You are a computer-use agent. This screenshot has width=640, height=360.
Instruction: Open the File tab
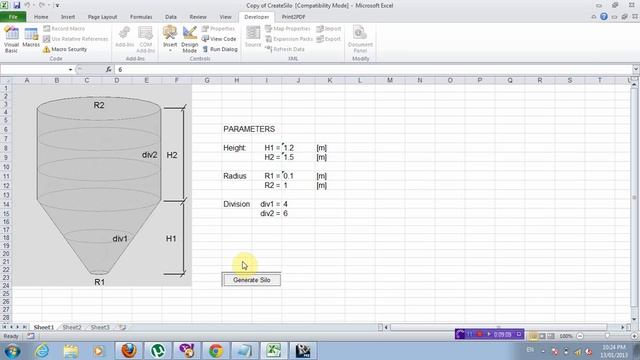[x=13, y=17]
